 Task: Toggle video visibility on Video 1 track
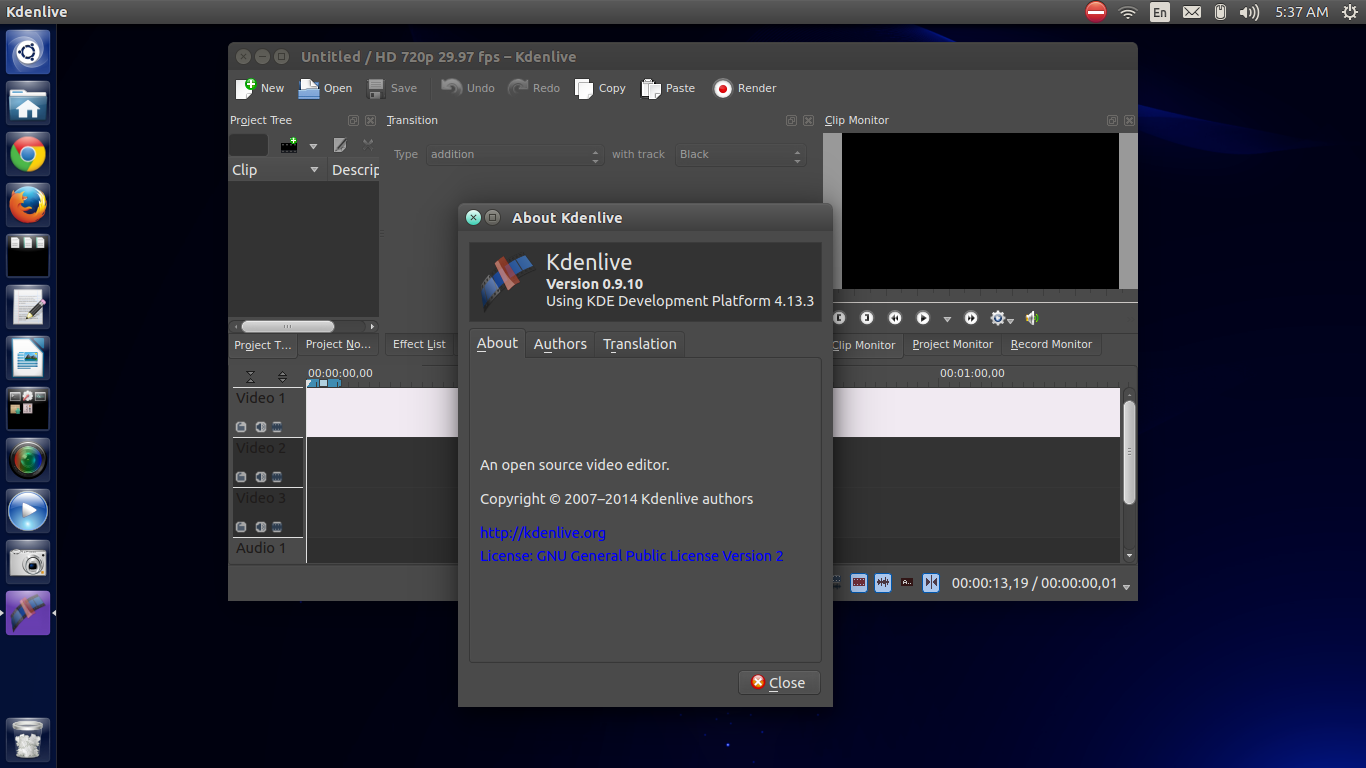click(x=277, y=427)
